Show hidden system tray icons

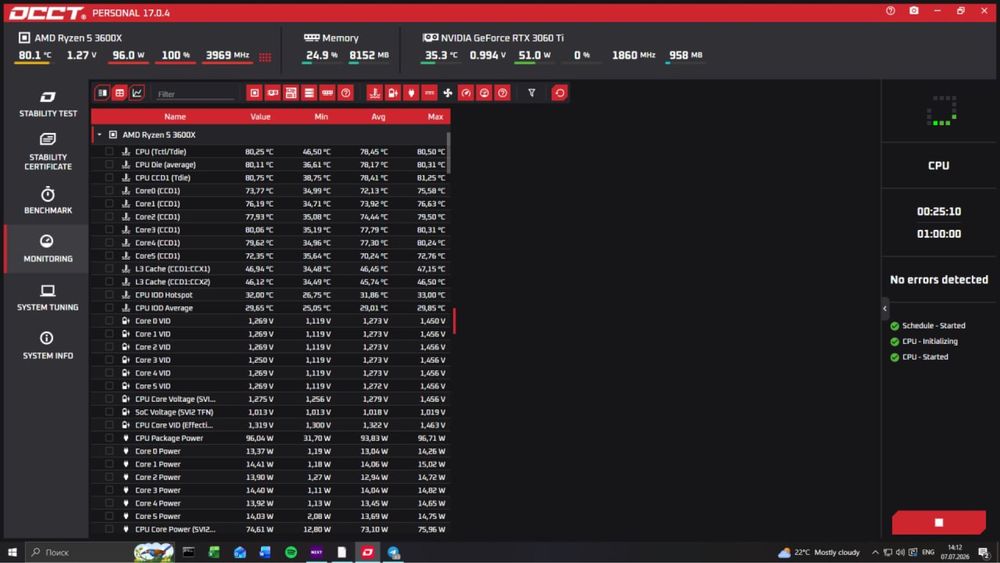click(x=875, y=552)
